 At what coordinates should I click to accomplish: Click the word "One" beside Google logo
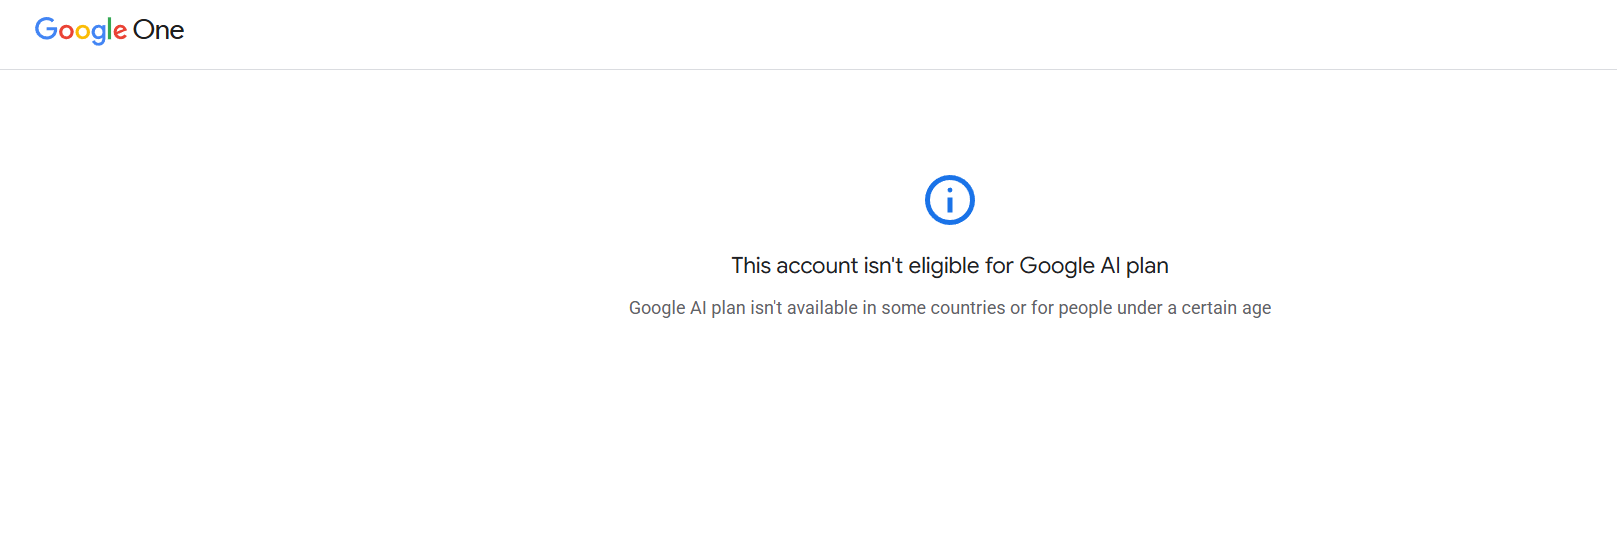pos(158,30)
